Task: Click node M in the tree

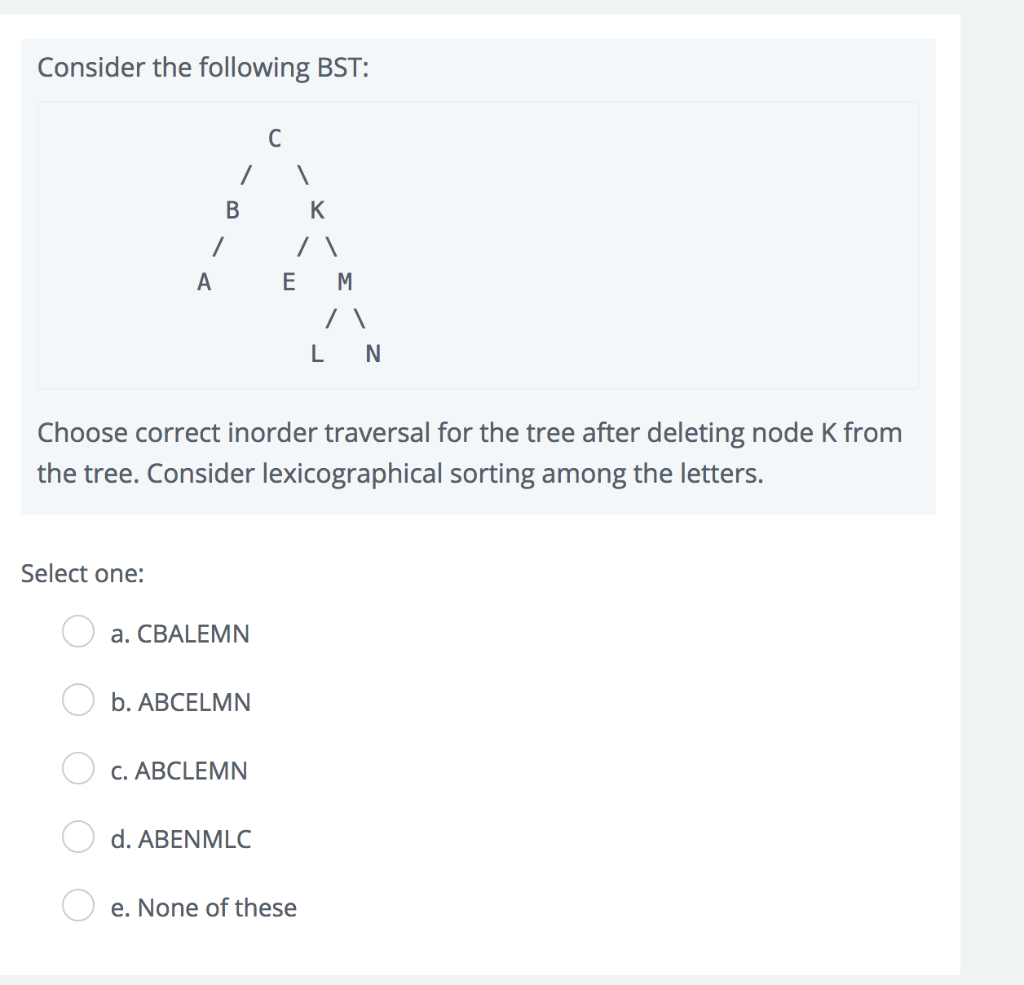Action: tap(344, 282)
